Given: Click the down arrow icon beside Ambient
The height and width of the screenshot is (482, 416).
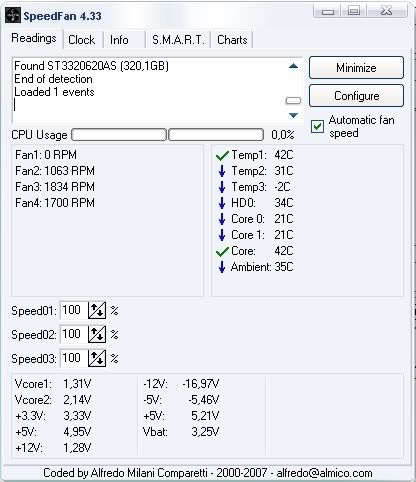Looking at the screenshot, I should (x=222, y=267).
